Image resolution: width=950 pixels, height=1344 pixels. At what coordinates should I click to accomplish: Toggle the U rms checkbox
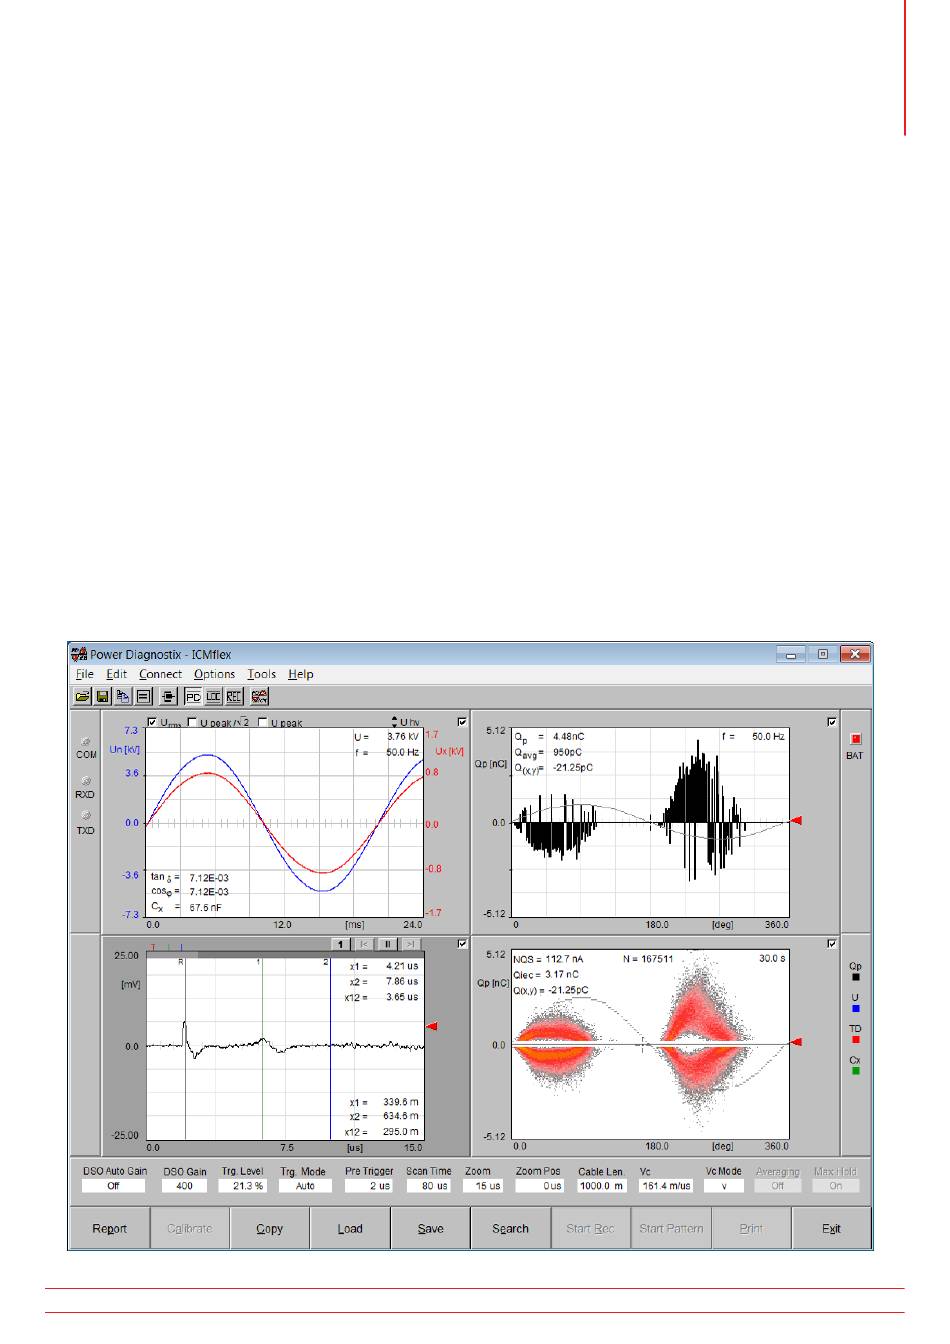pyautogui.click(x=152, y=722)
